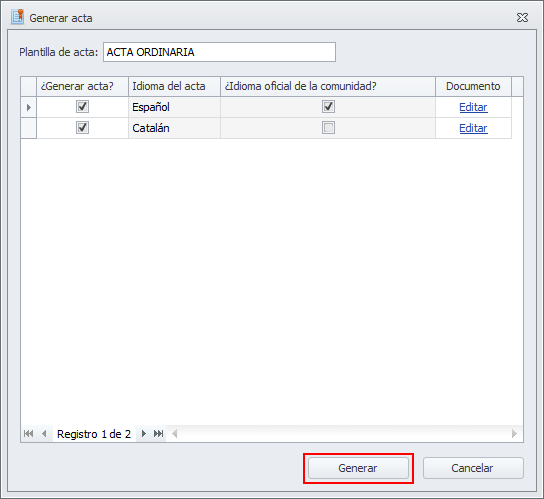
Task: Uncheck Generar acta for Español
Action: tap(82, 107)
